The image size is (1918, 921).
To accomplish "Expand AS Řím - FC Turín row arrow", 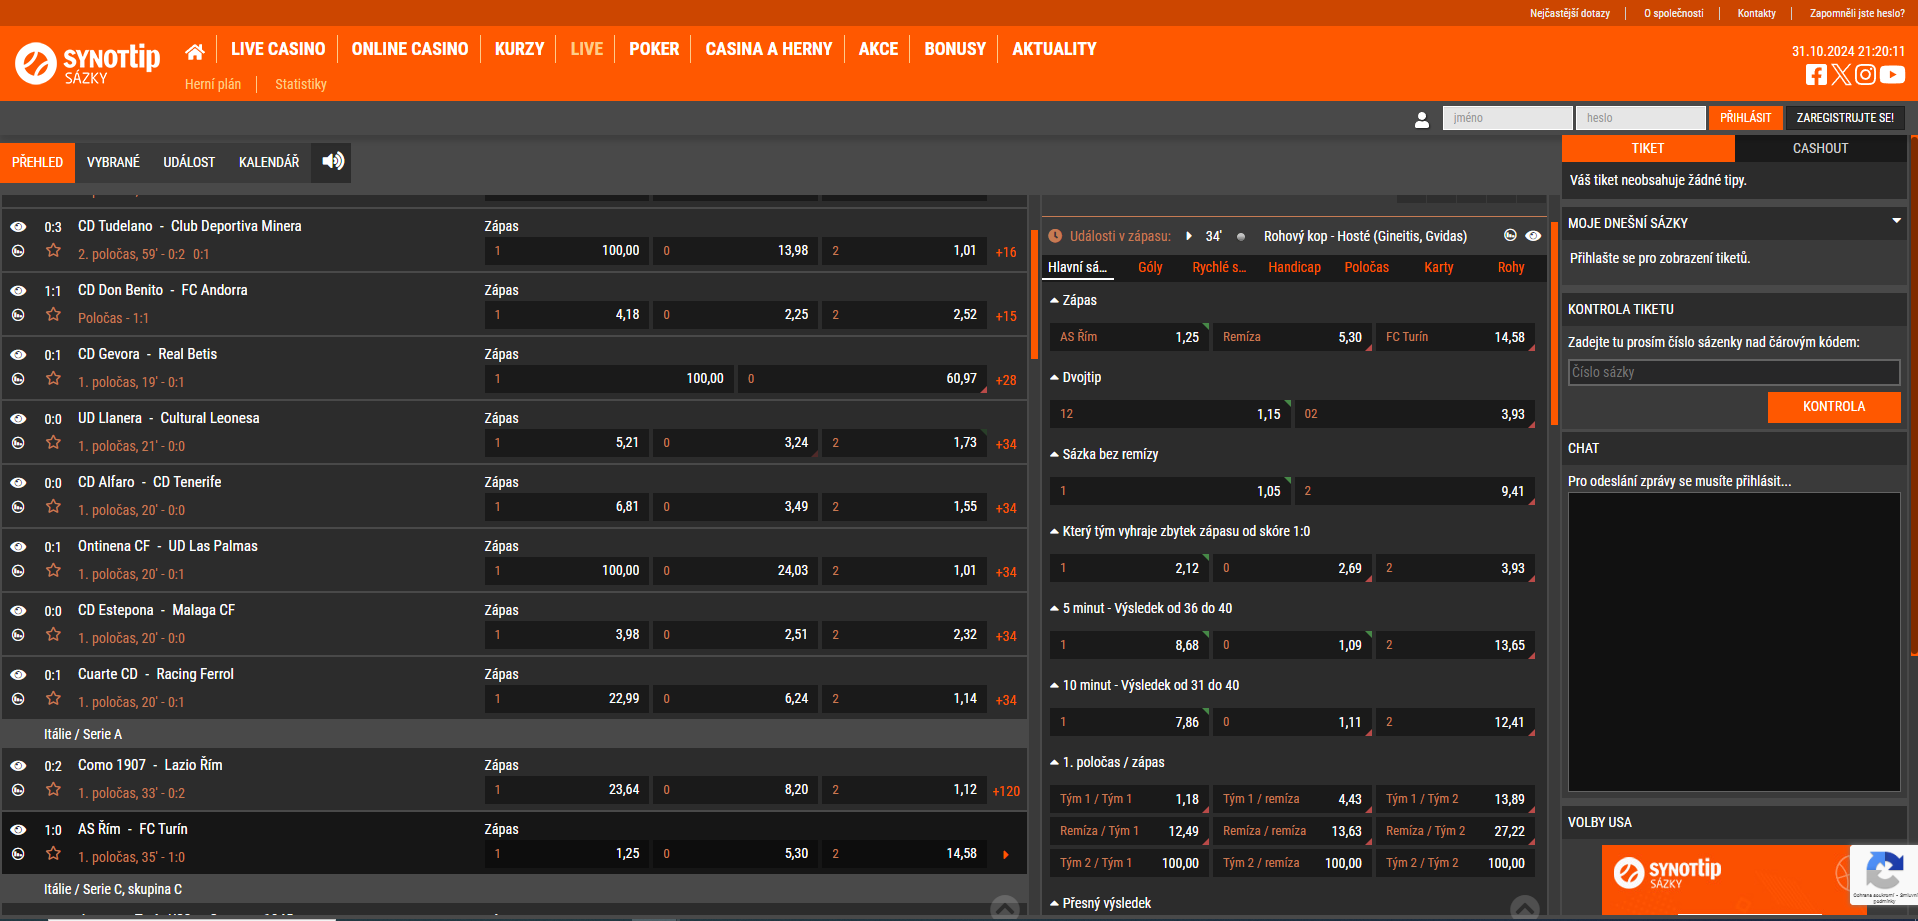I will [x=1006, y=855].
